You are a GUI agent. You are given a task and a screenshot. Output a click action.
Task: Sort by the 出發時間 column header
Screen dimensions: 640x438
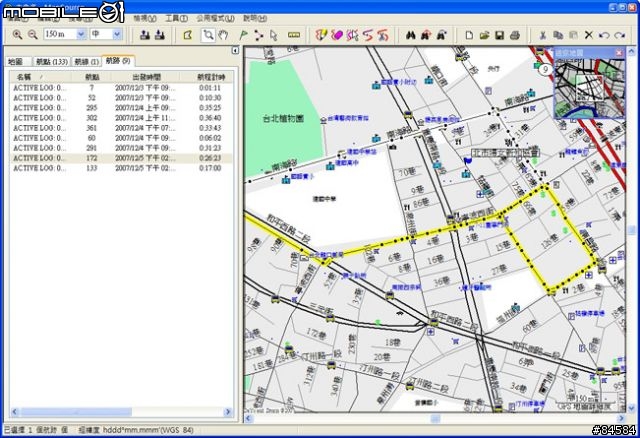point(146,77)
